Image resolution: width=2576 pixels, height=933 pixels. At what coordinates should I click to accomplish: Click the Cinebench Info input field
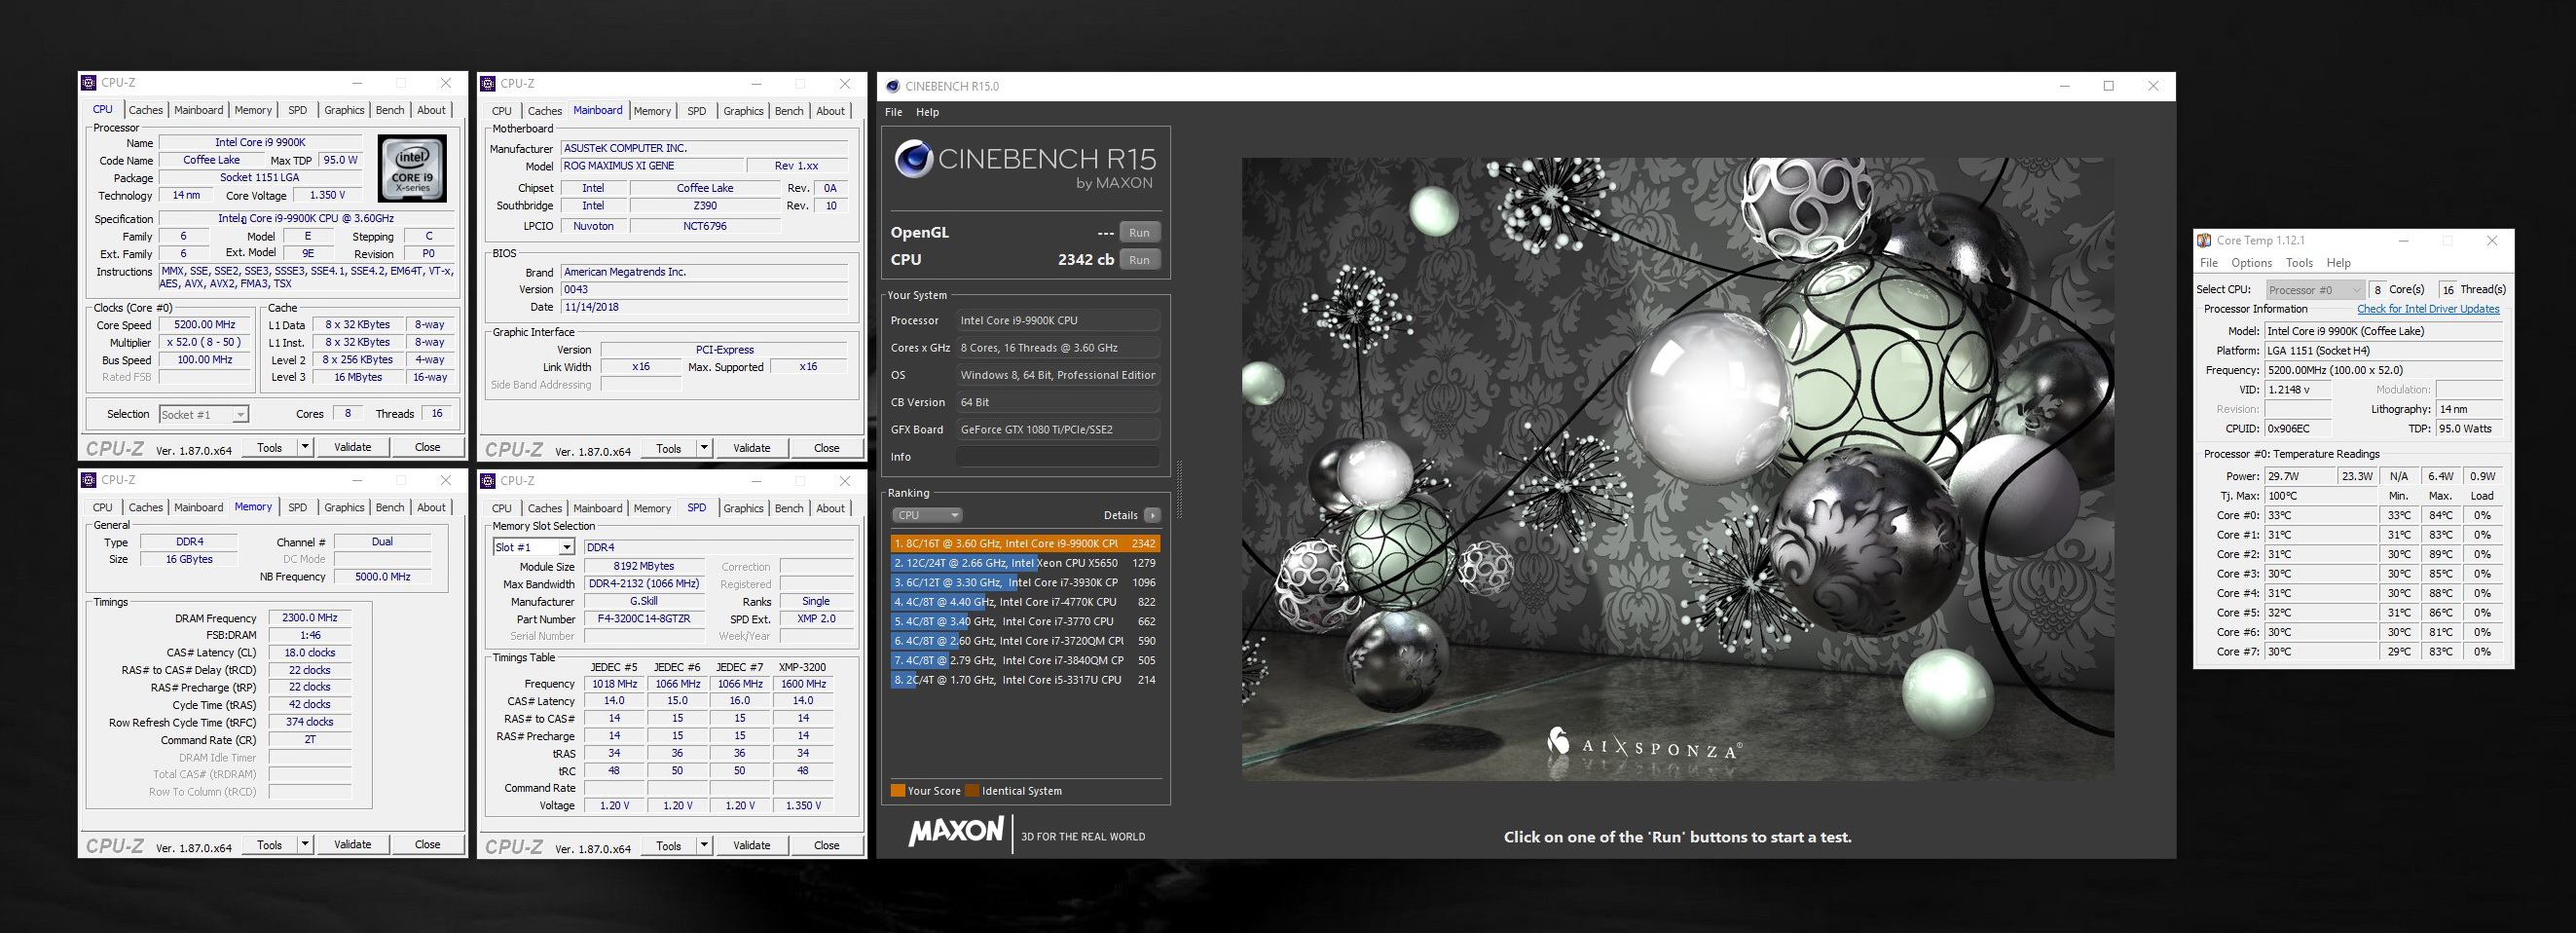click(1058, 457)
